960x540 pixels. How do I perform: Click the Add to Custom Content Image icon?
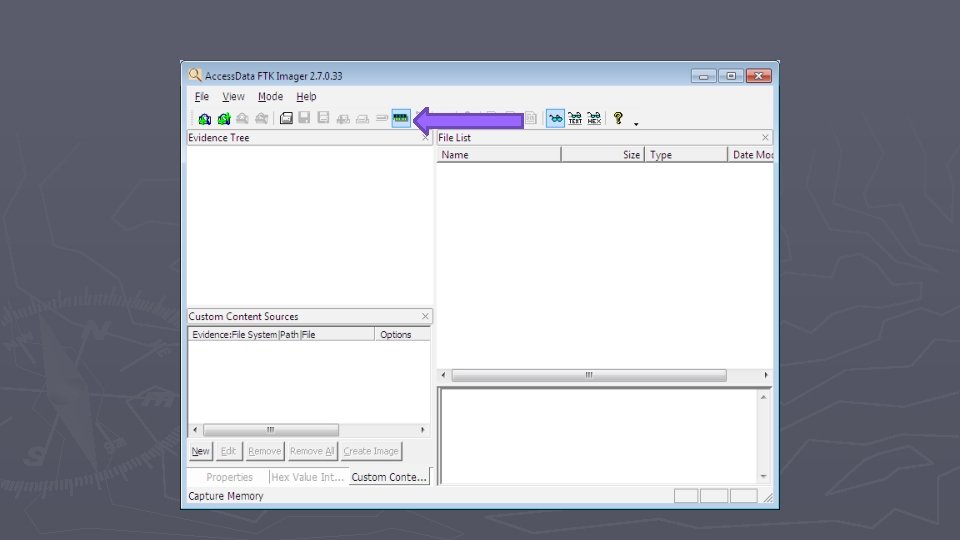point(343,119)
